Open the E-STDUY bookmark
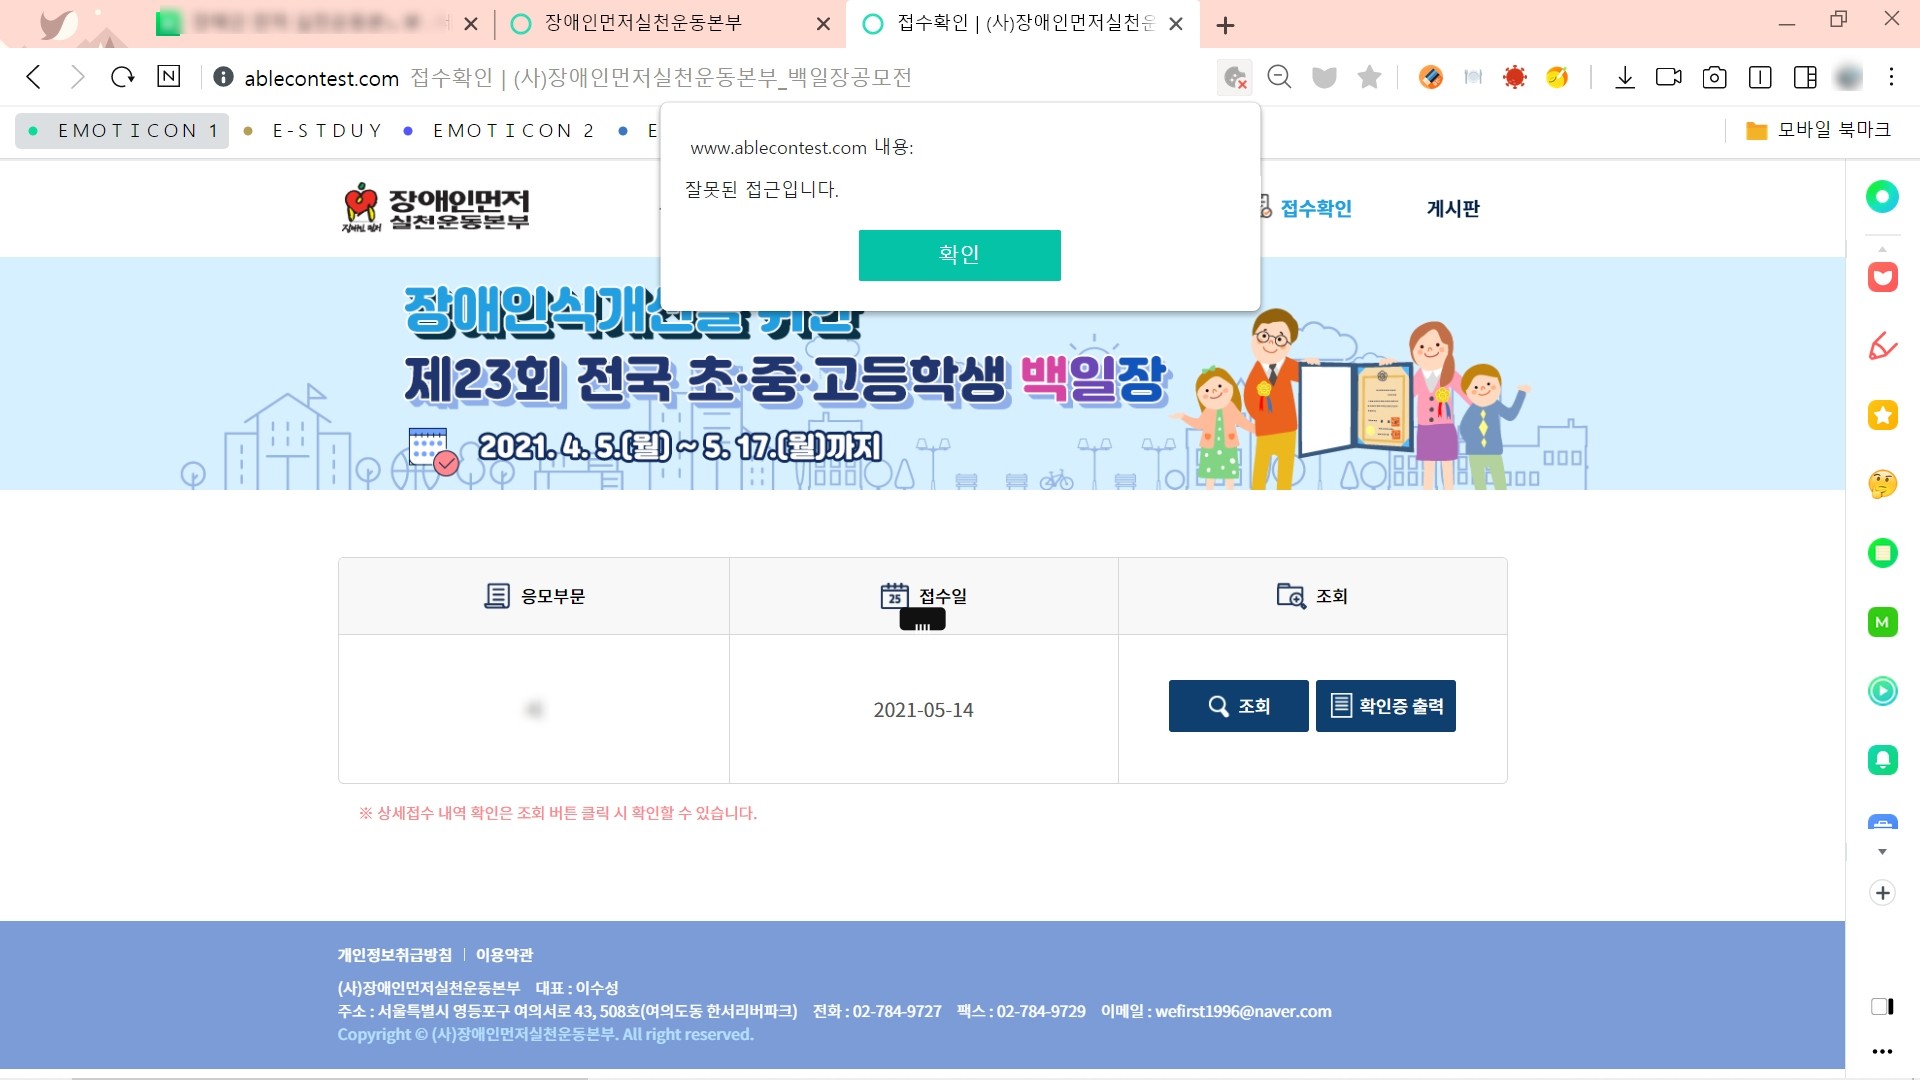Viewport: 1920px width, 1080px height. (314, 131)
